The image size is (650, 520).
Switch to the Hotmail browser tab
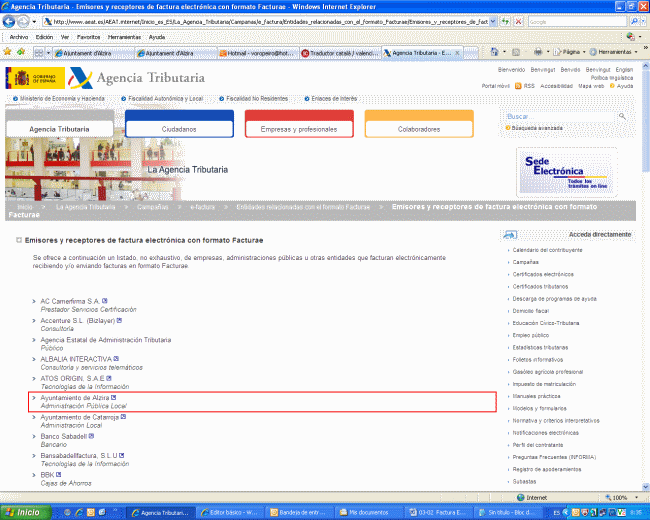pyautogui.click(x=257, y=53)
